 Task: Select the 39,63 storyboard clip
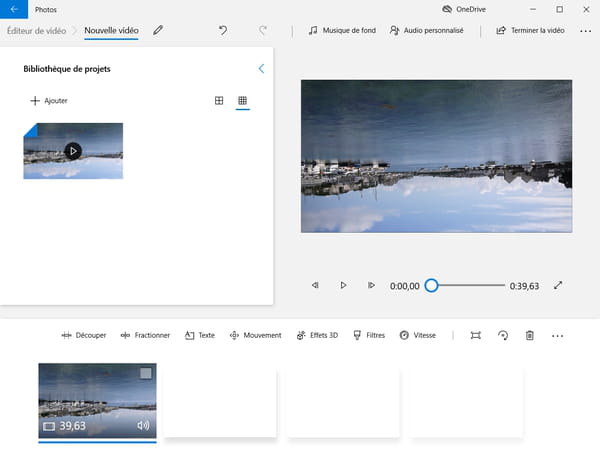[x=97, y=401]
